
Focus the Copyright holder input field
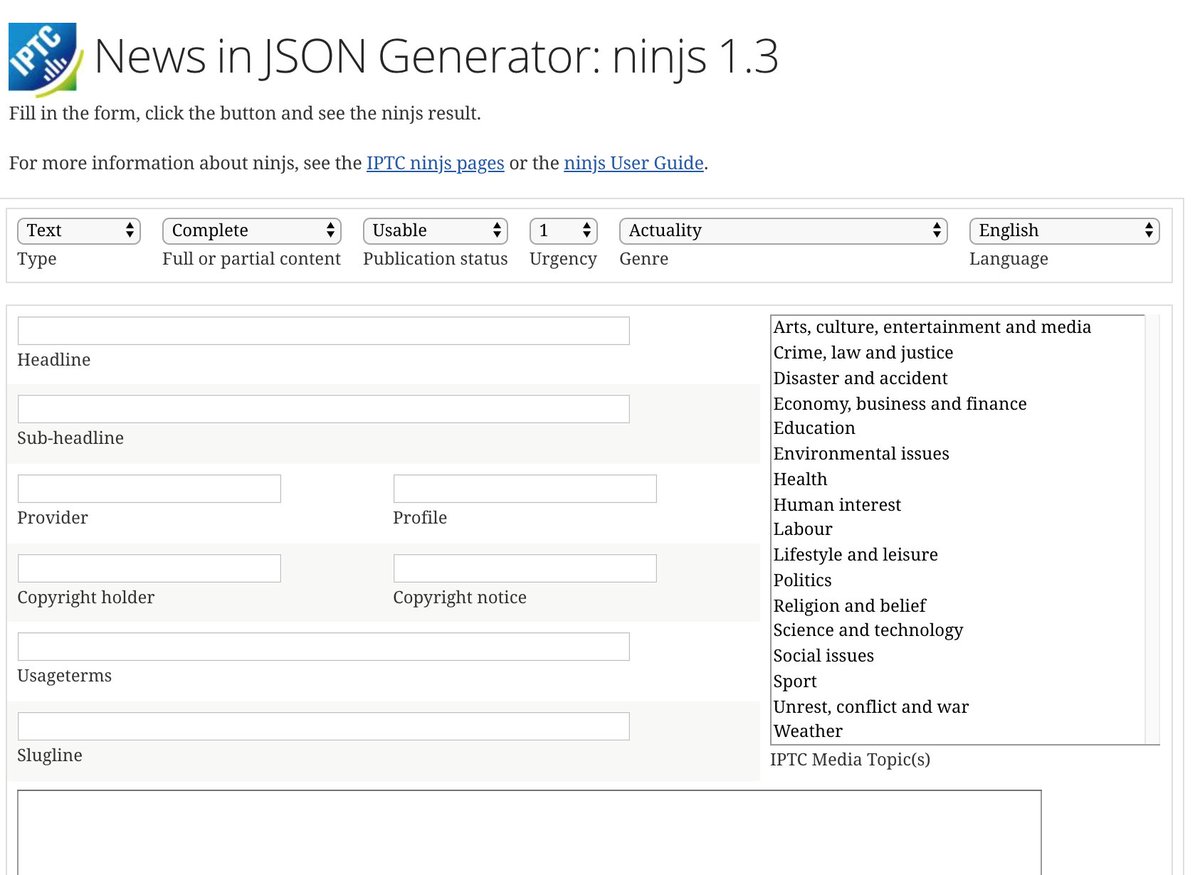149,568
